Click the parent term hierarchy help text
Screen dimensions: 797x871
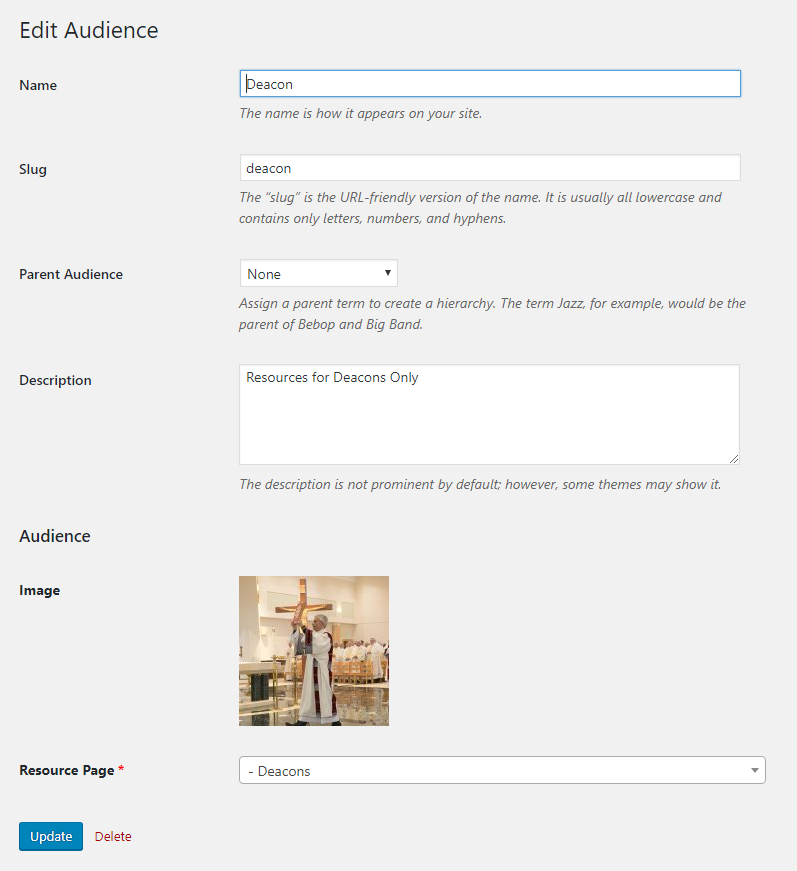492,313
